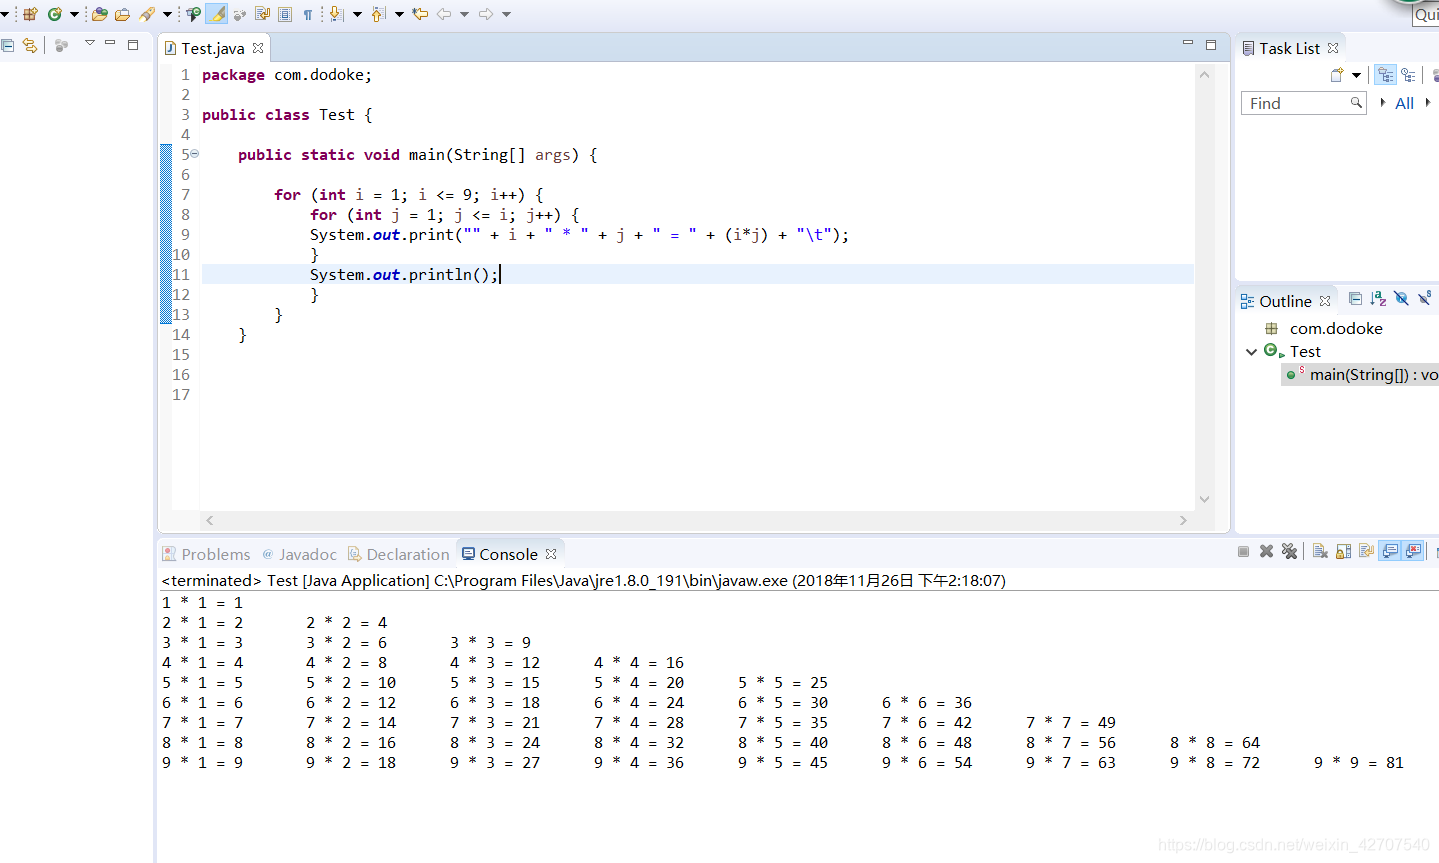Screen dimensions: 1439x863
Task: Click Remove All Terminated Launches icon
Action: pos(1289,551)
